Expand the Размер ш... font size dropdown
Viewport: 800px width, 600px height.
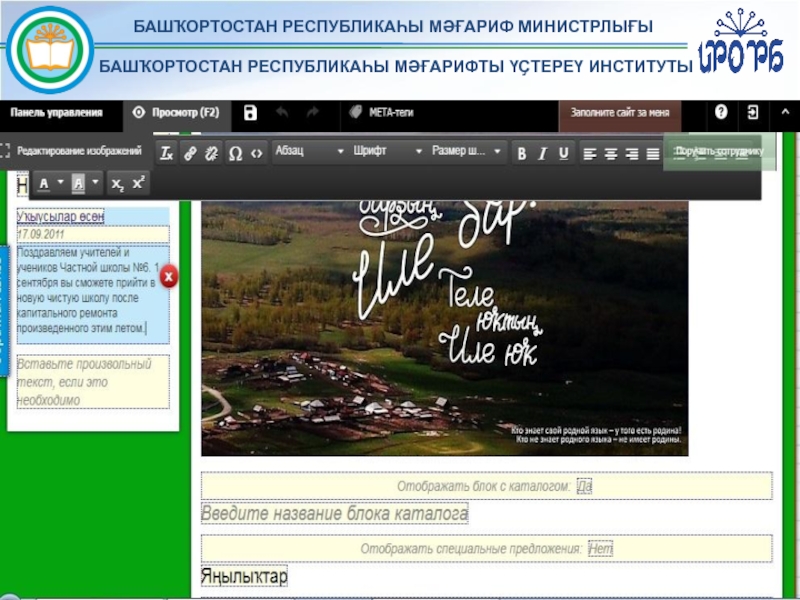(467, 151)
